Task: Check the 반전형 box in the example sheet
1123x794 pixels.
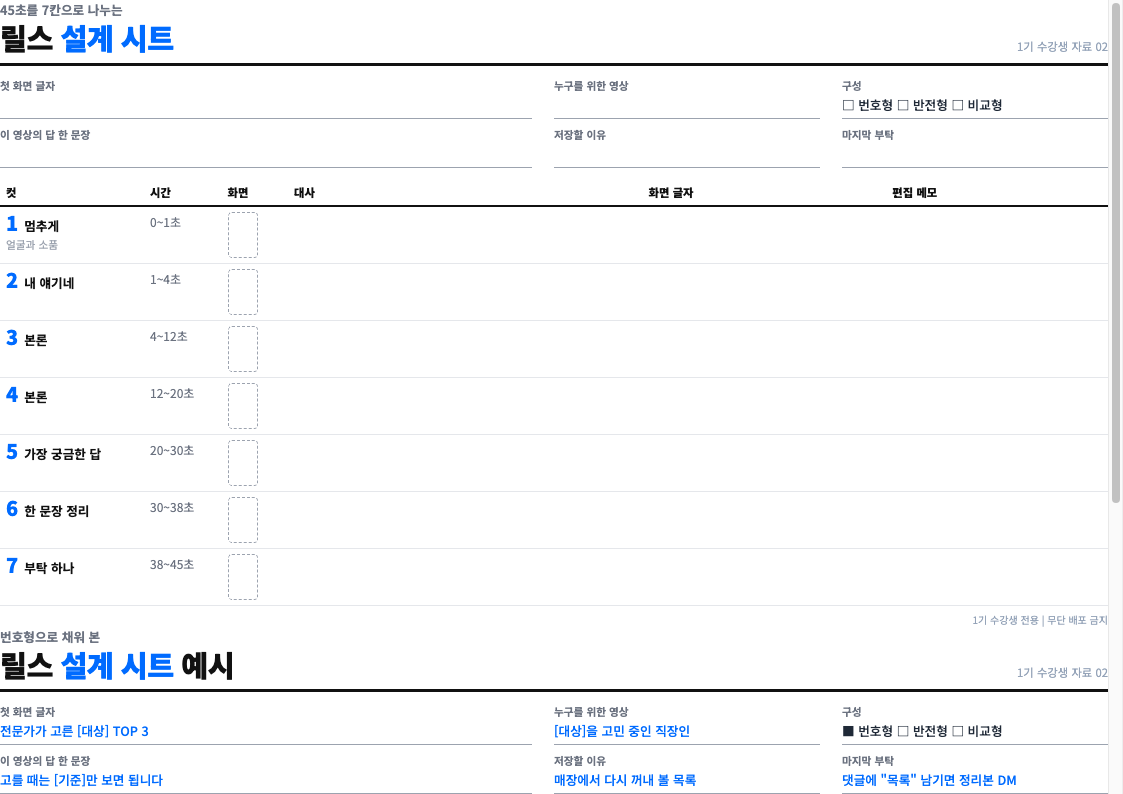Action: click(903, 731)
